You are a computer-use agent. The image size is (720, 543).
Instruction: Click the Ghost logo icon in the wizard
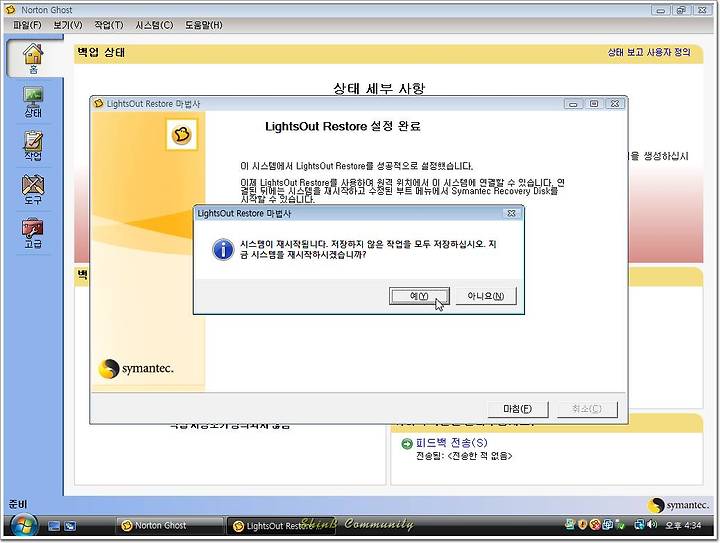coord(181,134)
